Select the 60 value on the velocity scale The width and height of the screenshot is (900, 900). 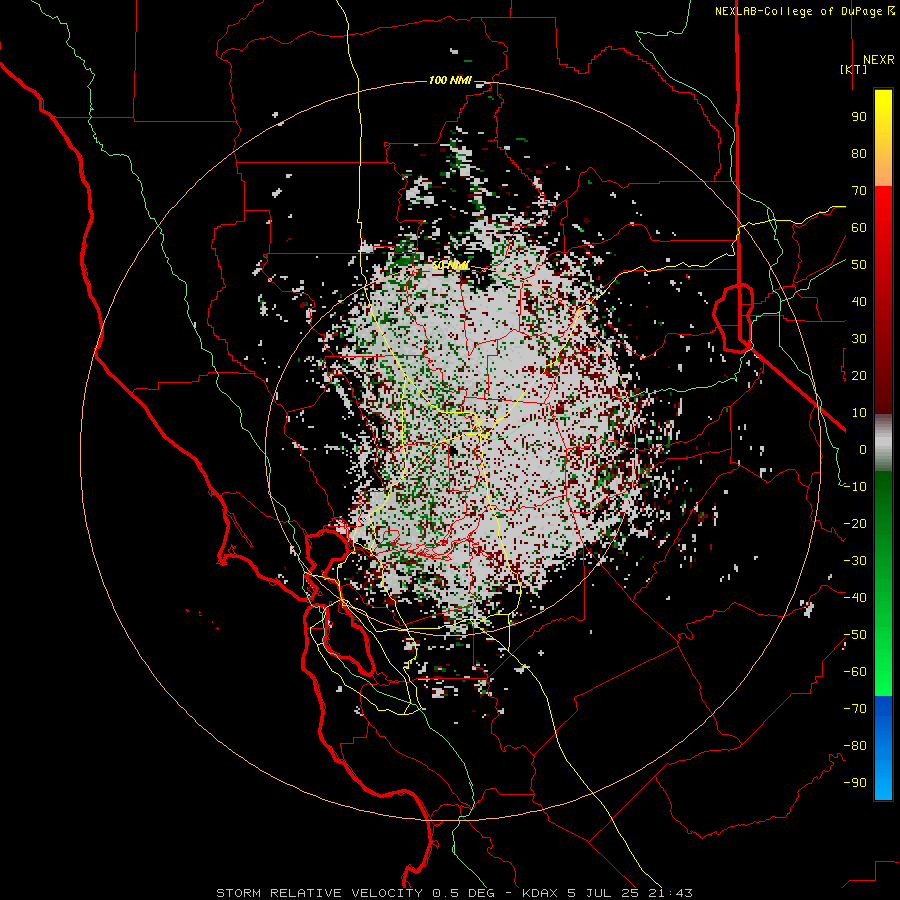point(859,228)
